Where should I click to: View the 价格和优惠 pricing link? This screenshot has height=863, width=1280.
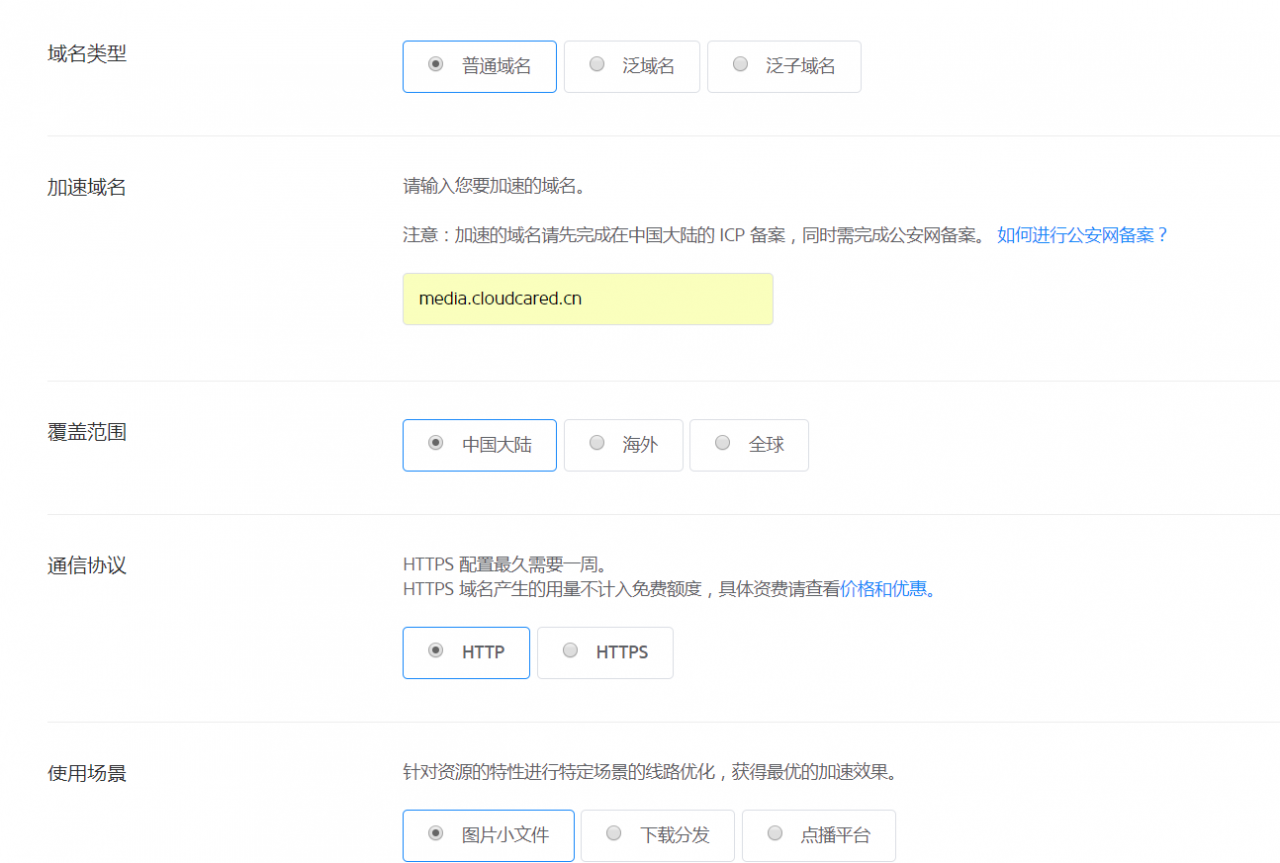click(884, 589)
